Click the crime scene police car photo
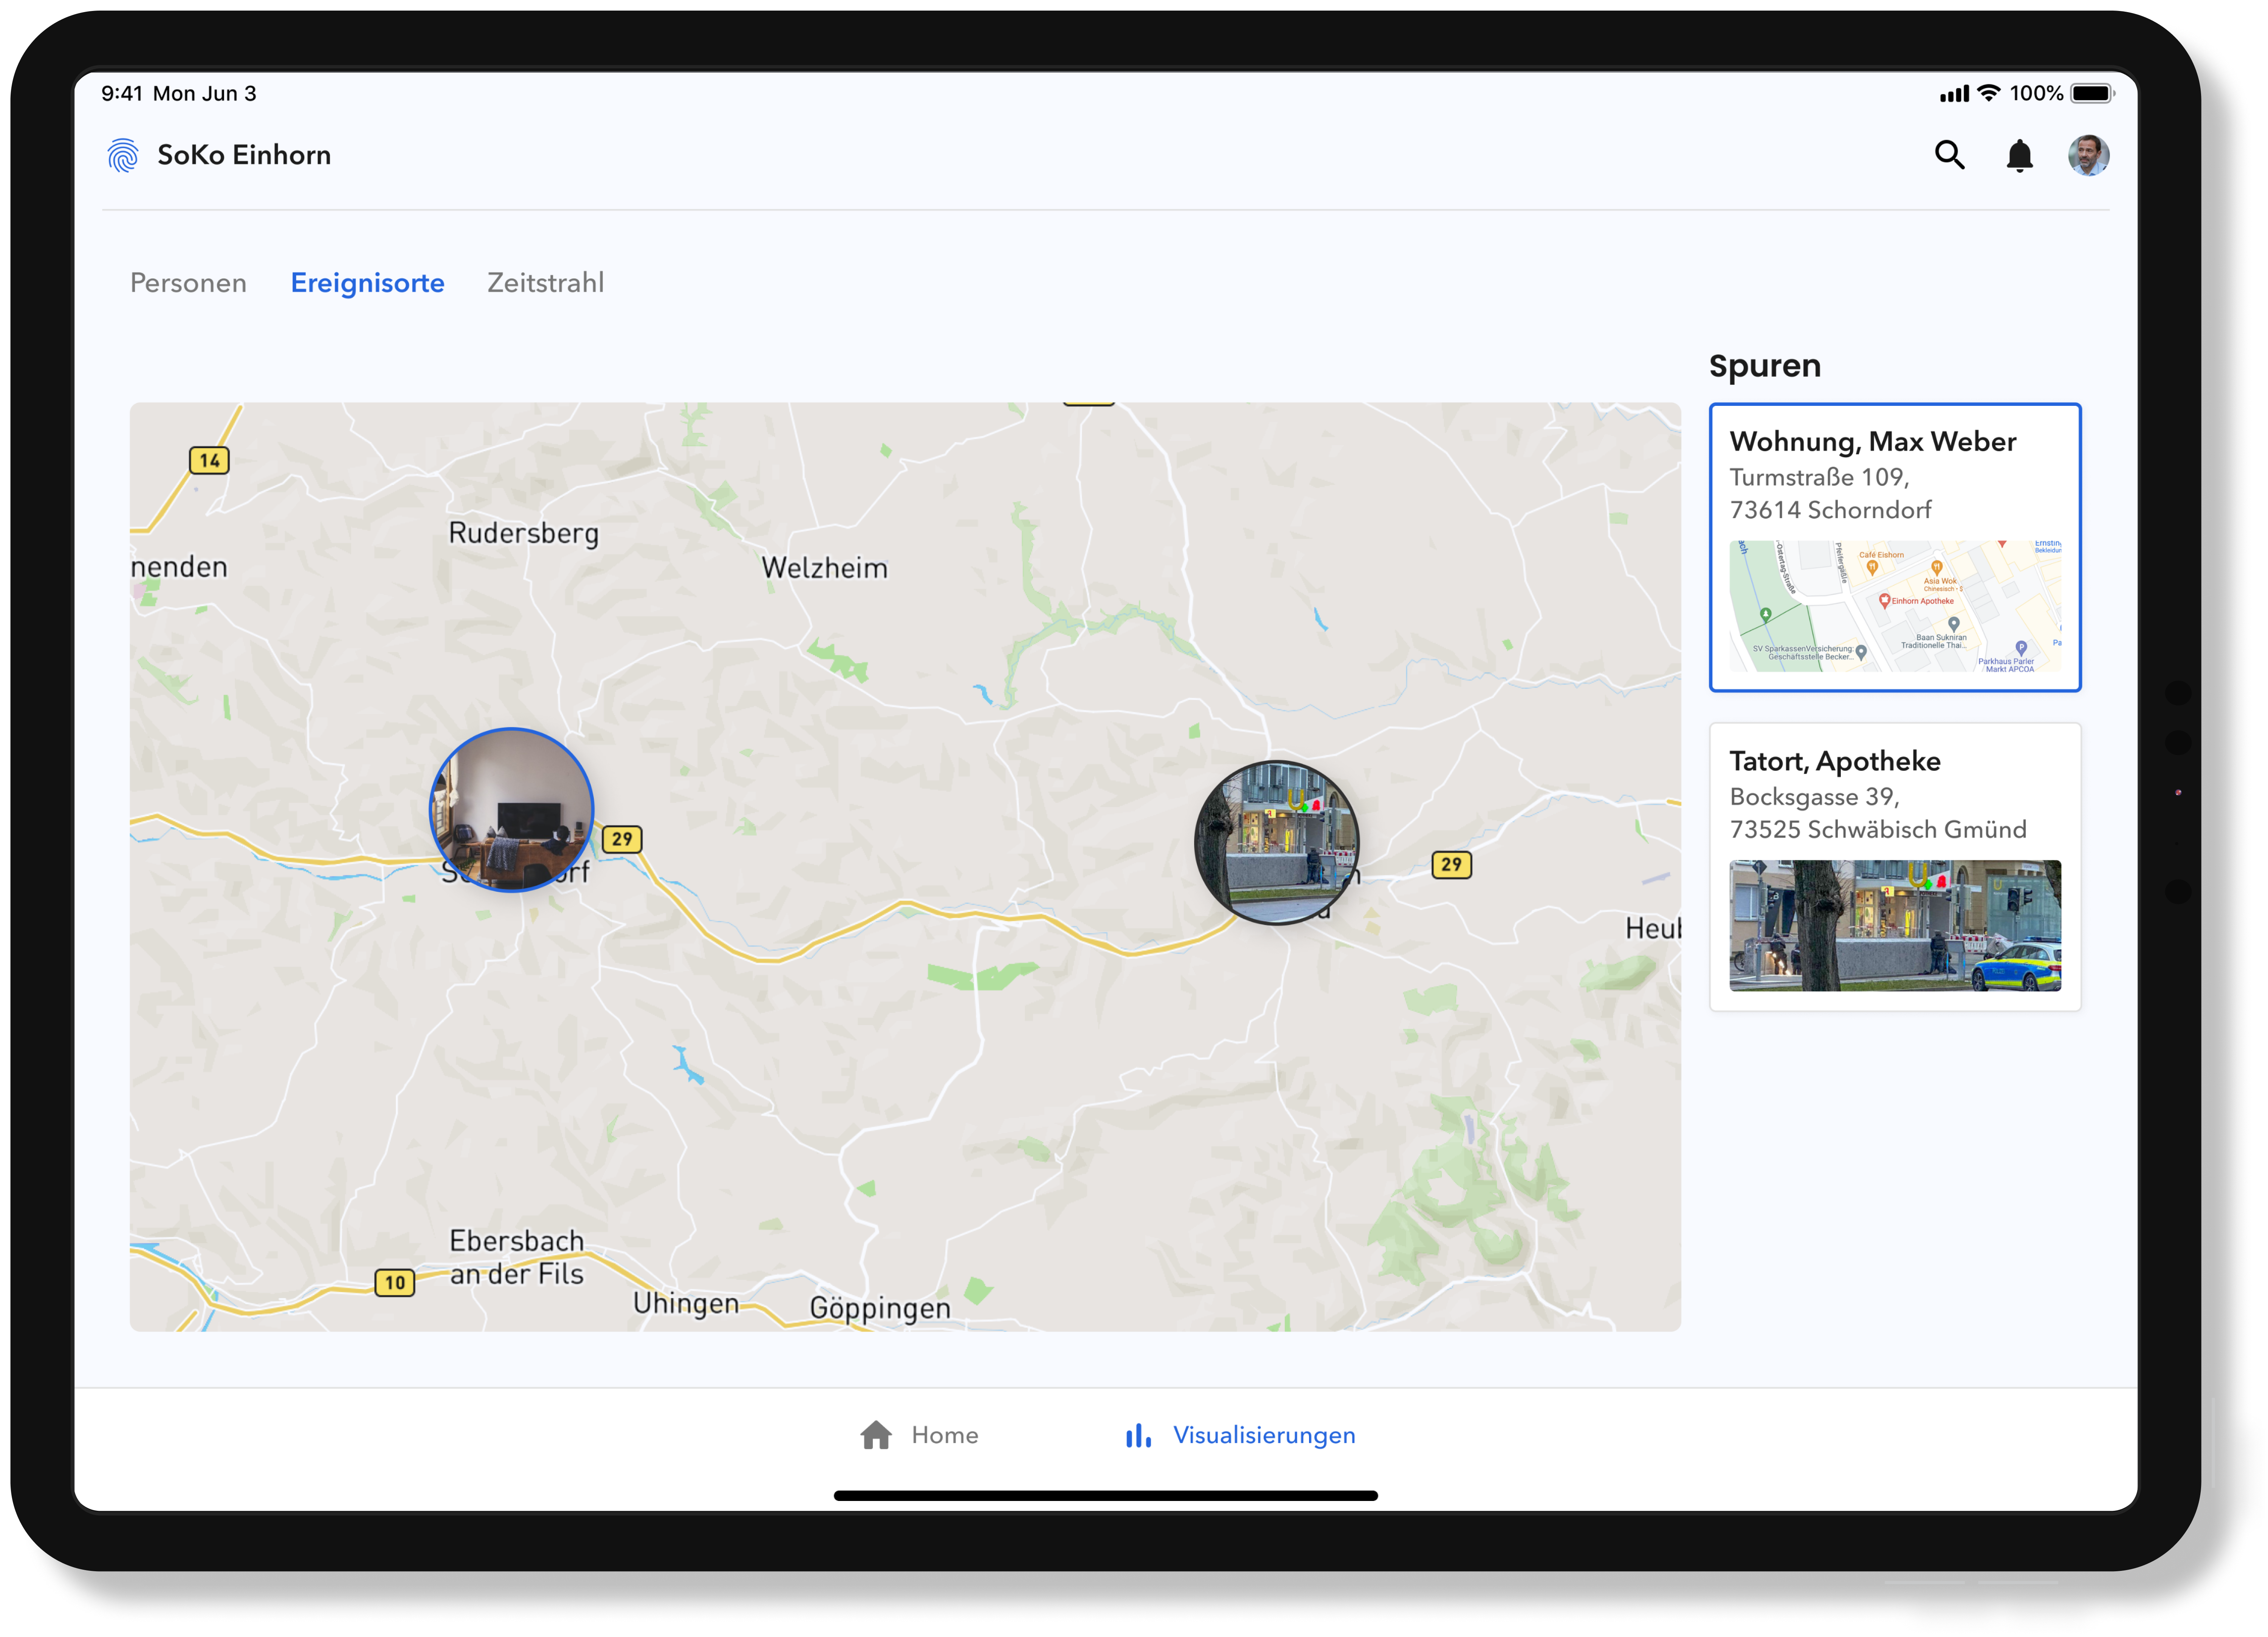This screenshot has width=2268, height=1637. [x=1895, y=925]
